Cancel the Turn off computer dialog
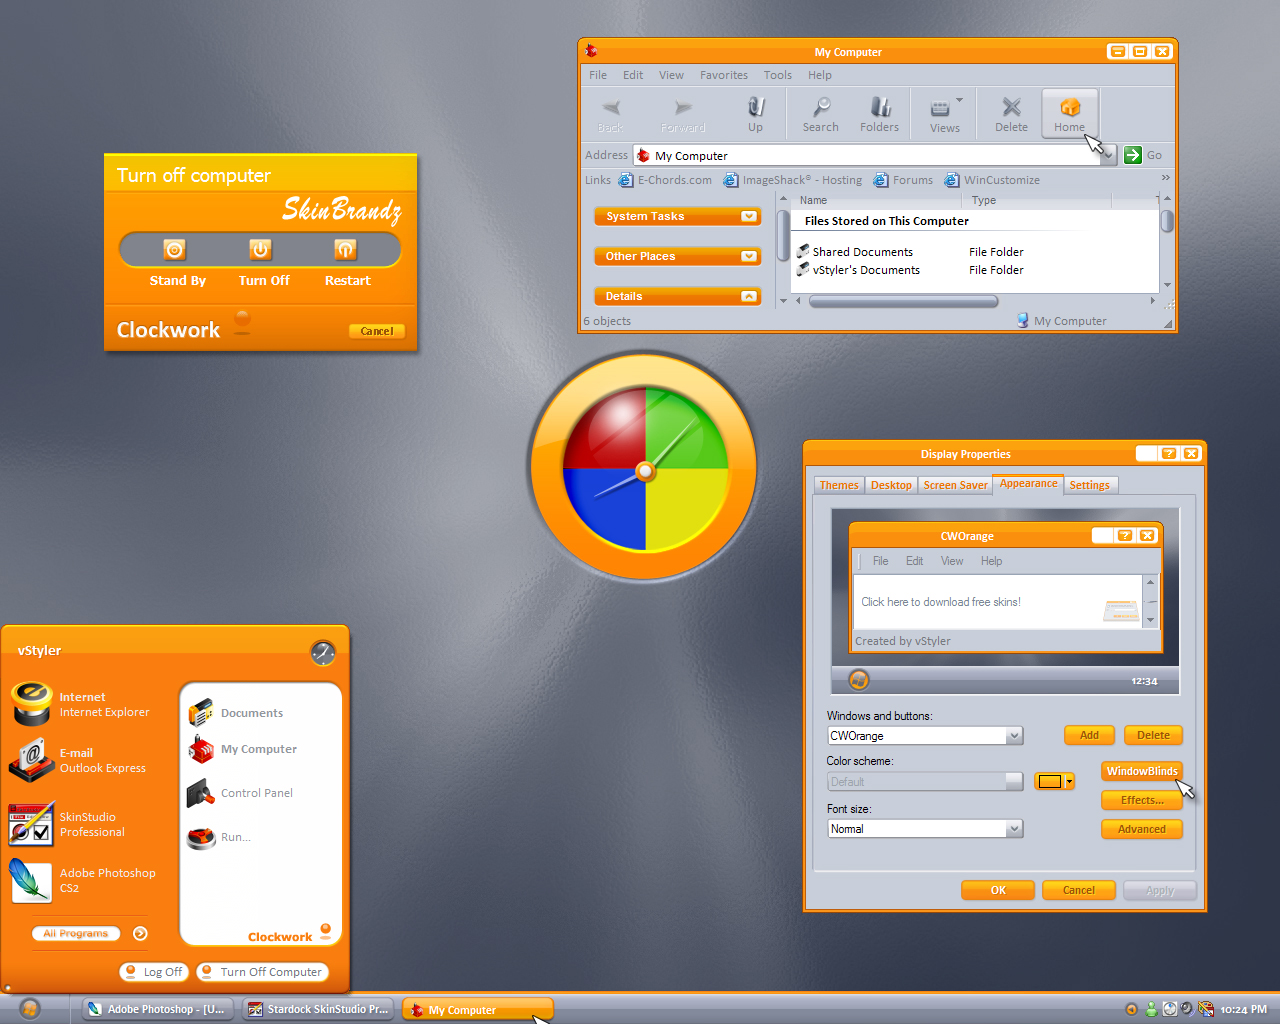Screen dimensions: 1280x1024 [x=377, y=331]
